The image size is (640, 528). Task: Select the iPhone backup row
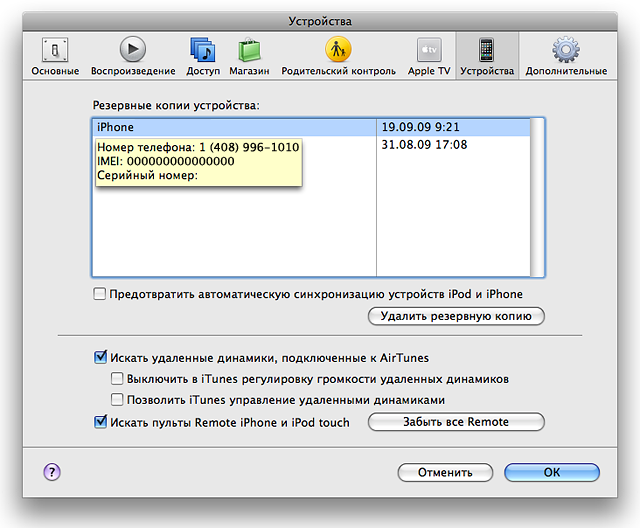[311, 127]
